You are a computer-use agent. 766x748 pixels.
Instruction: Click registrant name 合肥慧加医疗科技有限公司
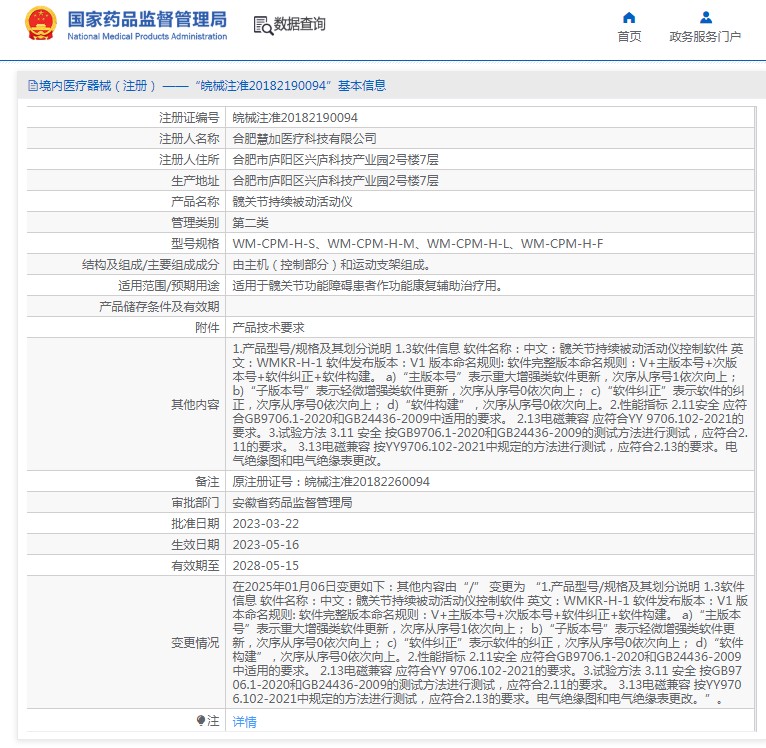click(x=304, y=138)
